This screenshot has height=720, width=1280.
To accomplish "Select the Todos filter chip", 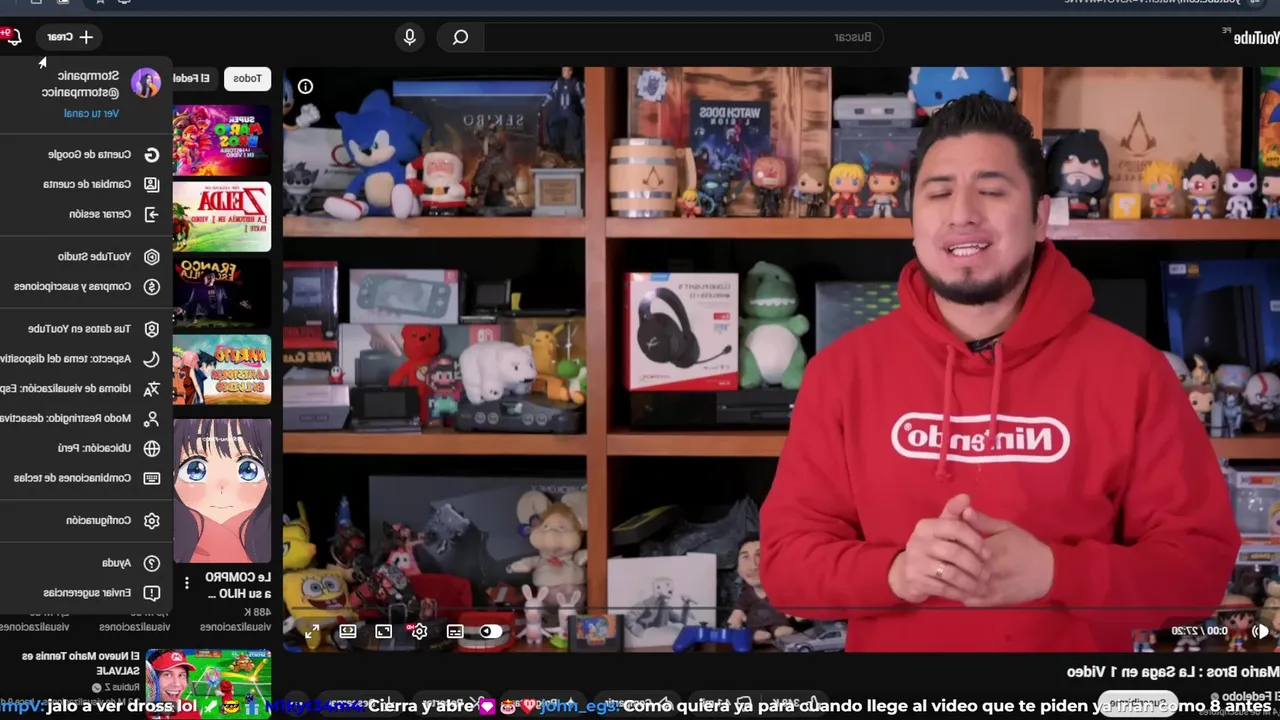I will click(x=247, y=78).
